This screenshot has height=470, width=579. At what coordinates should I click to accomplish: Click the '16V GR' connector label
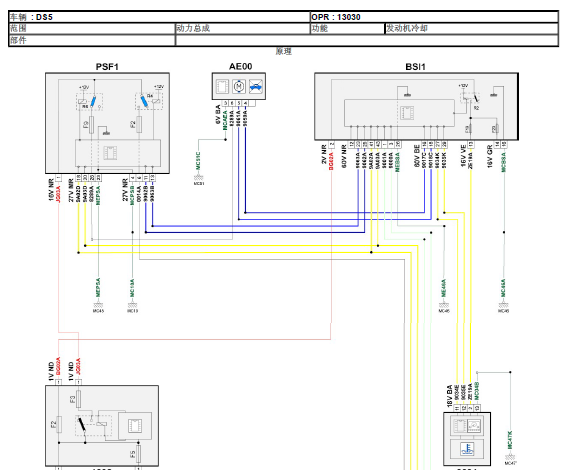pos(490,157)
